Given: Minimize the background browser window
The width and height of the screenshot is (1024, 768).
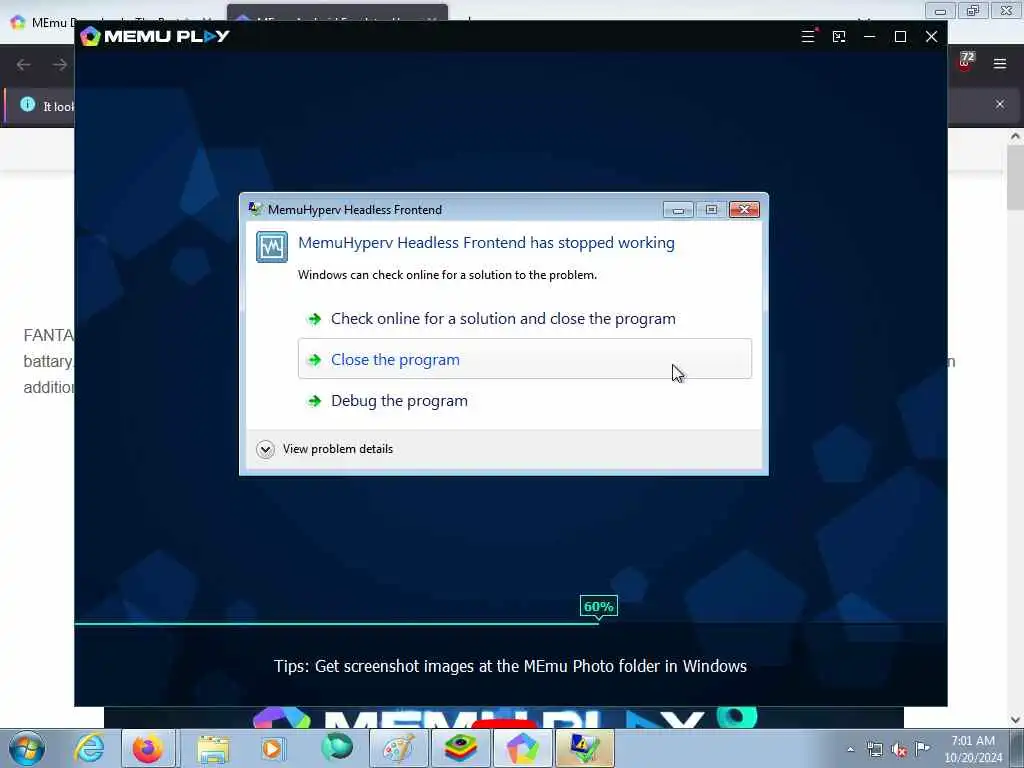Looking at the screenshot, I should tap(940, 11).
